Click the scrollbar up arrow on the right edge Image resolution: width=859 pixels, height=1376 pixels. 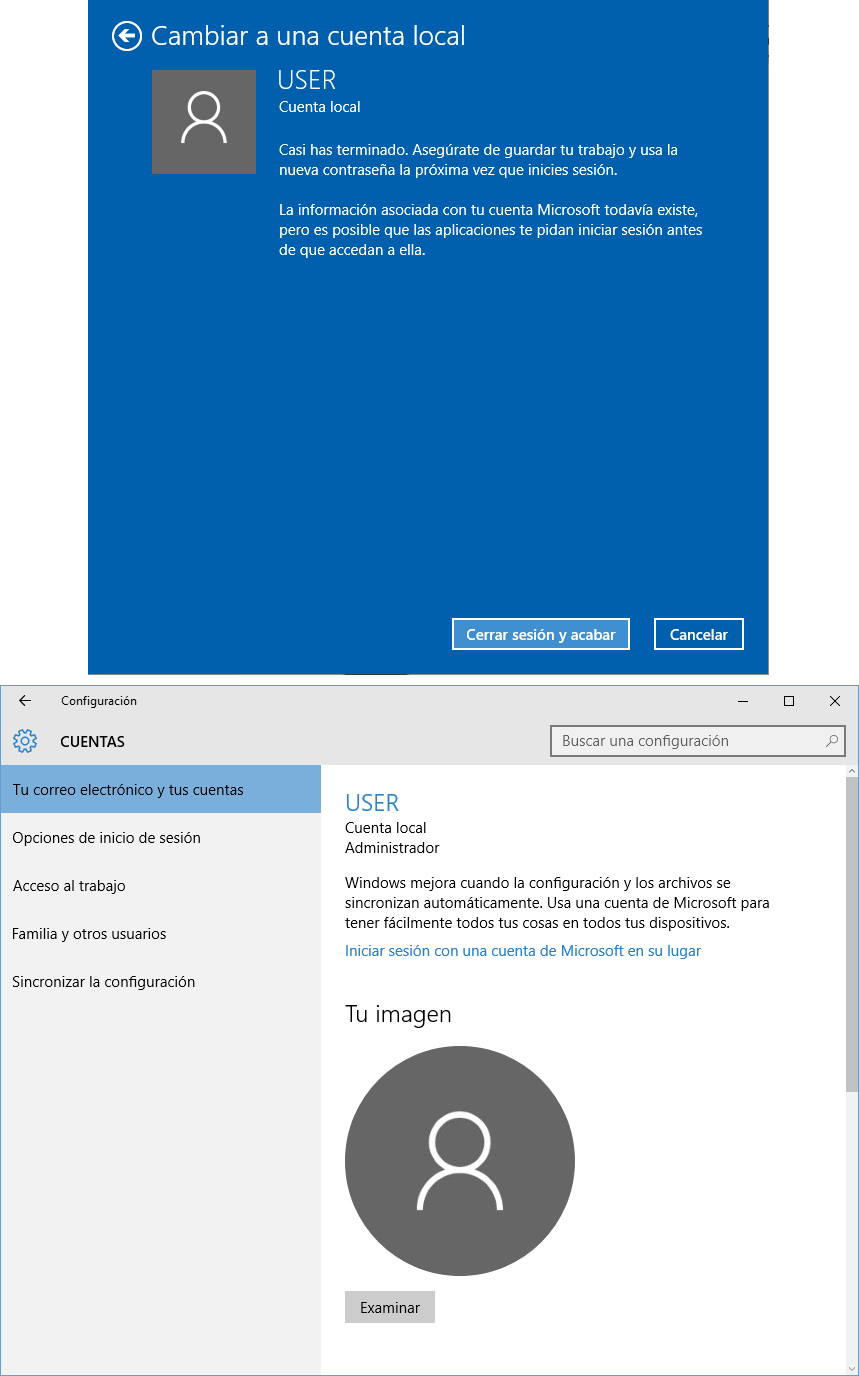pyautogui.click(x=851, y=772)
